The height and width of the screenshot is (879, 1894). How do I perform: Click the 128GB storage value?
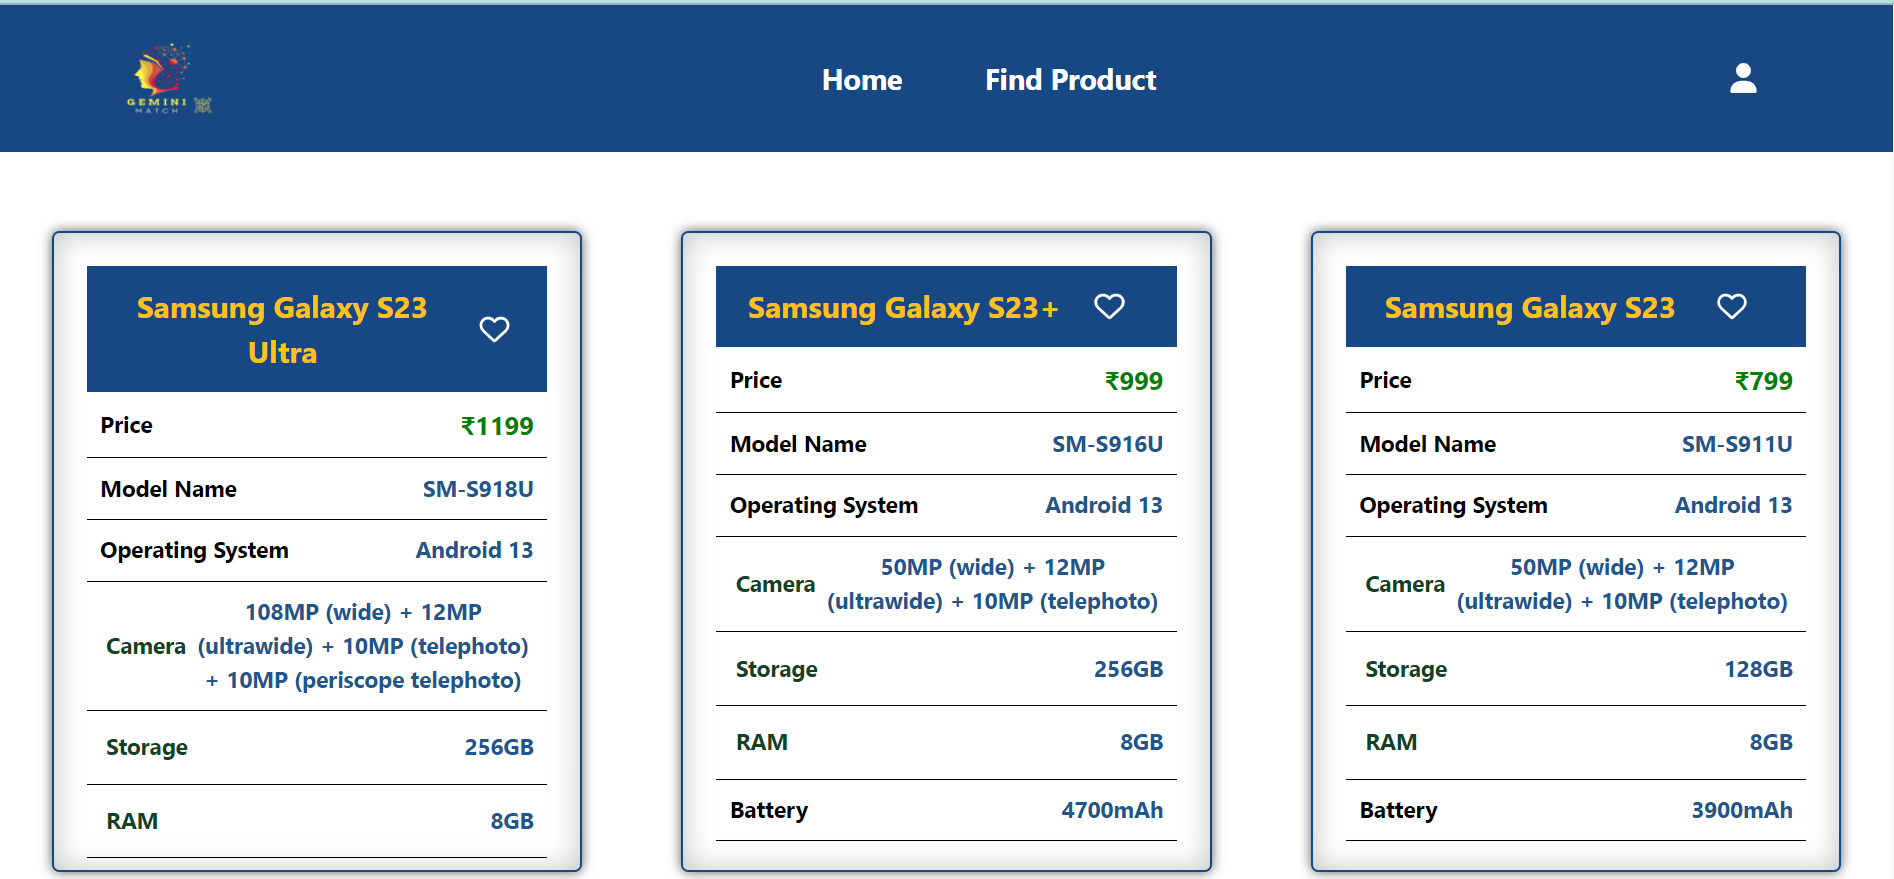pos(1758,669)
